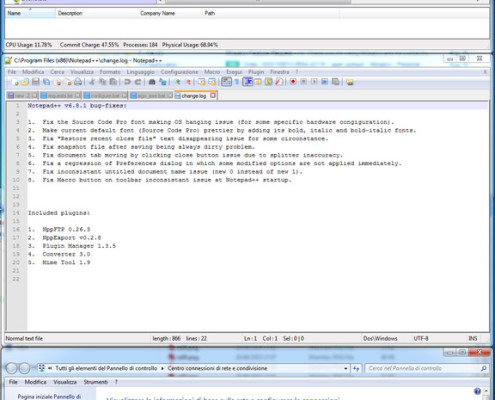The width and height of the screenshot is (495, 400).
Task: Open the User Defined Language icon
Action: tap(258, 82)
